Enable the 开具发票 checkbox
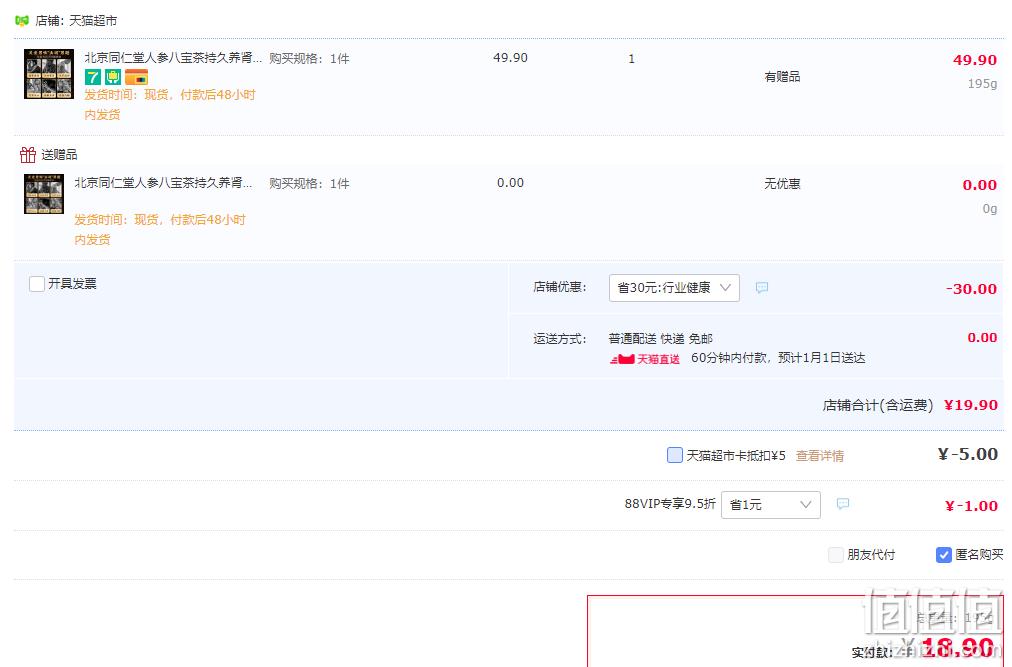The height and width of the screenshot is (667, 1012). (x=37, y=283)
